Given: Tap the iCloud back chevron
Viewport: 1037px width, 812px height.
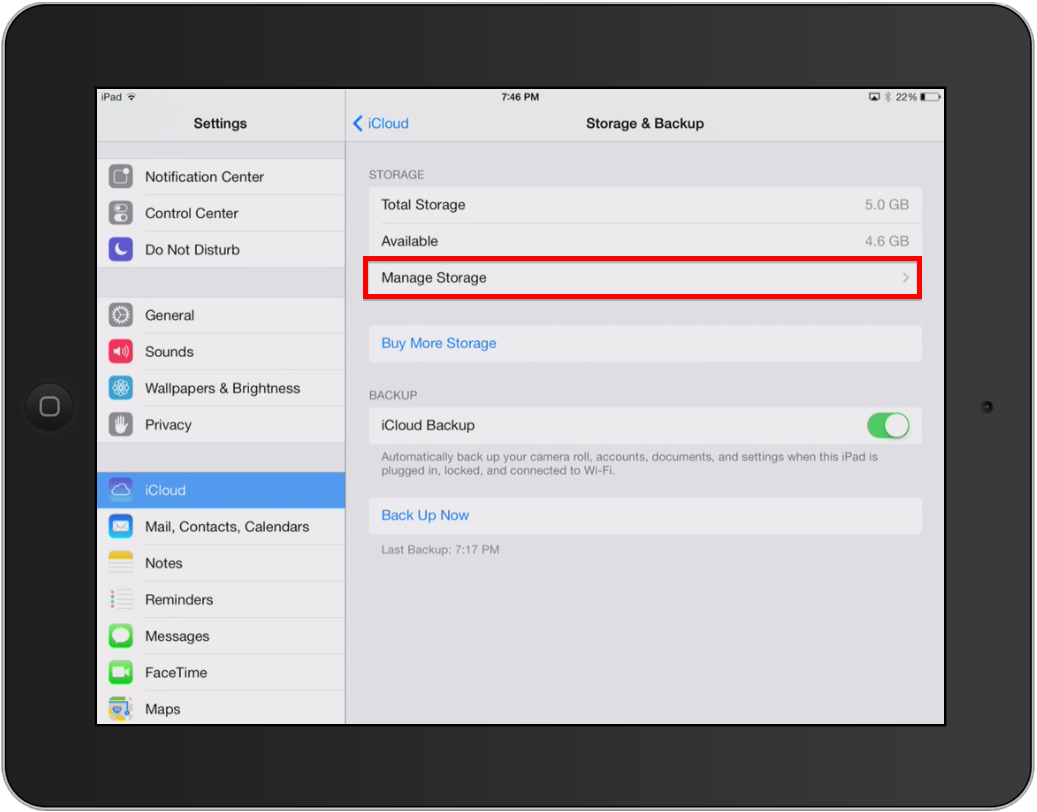Looking at the screenshot, I should [x=358, y=123].
